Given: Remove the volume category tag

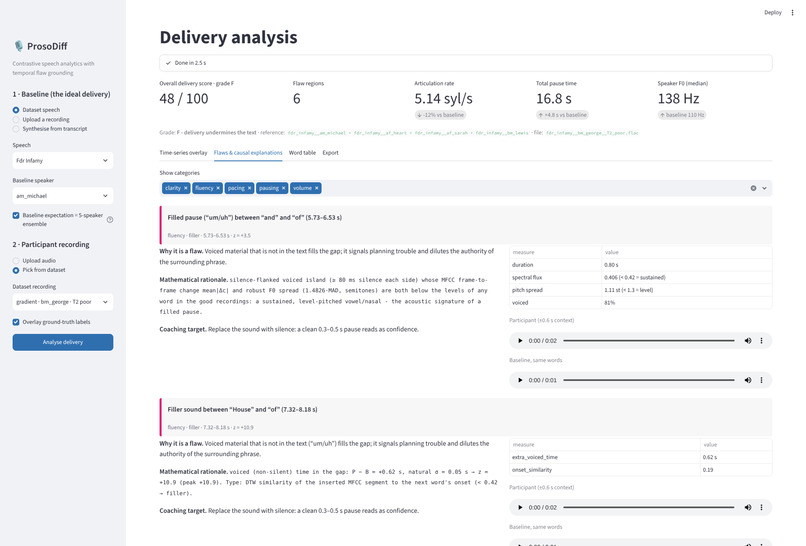Looking at the screenshot, I should click(317, 188).
